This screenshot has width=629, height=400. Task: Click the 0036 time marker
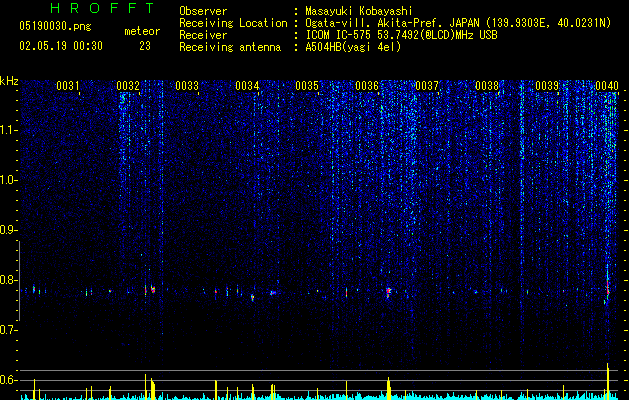click(367, 86)
